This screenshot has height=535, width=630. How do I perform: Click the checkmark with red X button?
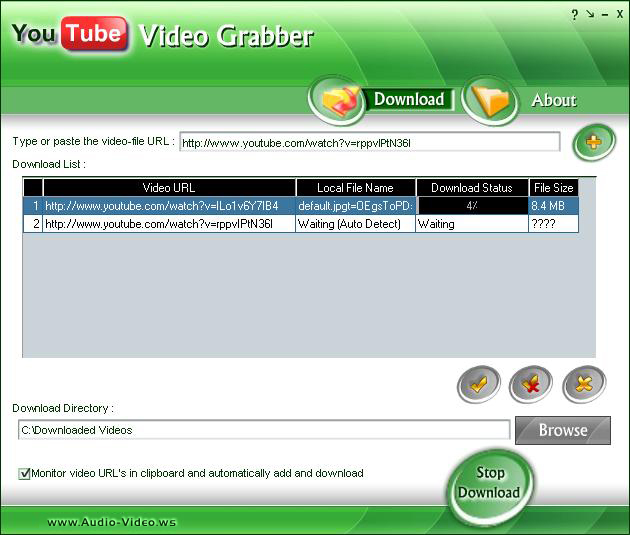531,384
